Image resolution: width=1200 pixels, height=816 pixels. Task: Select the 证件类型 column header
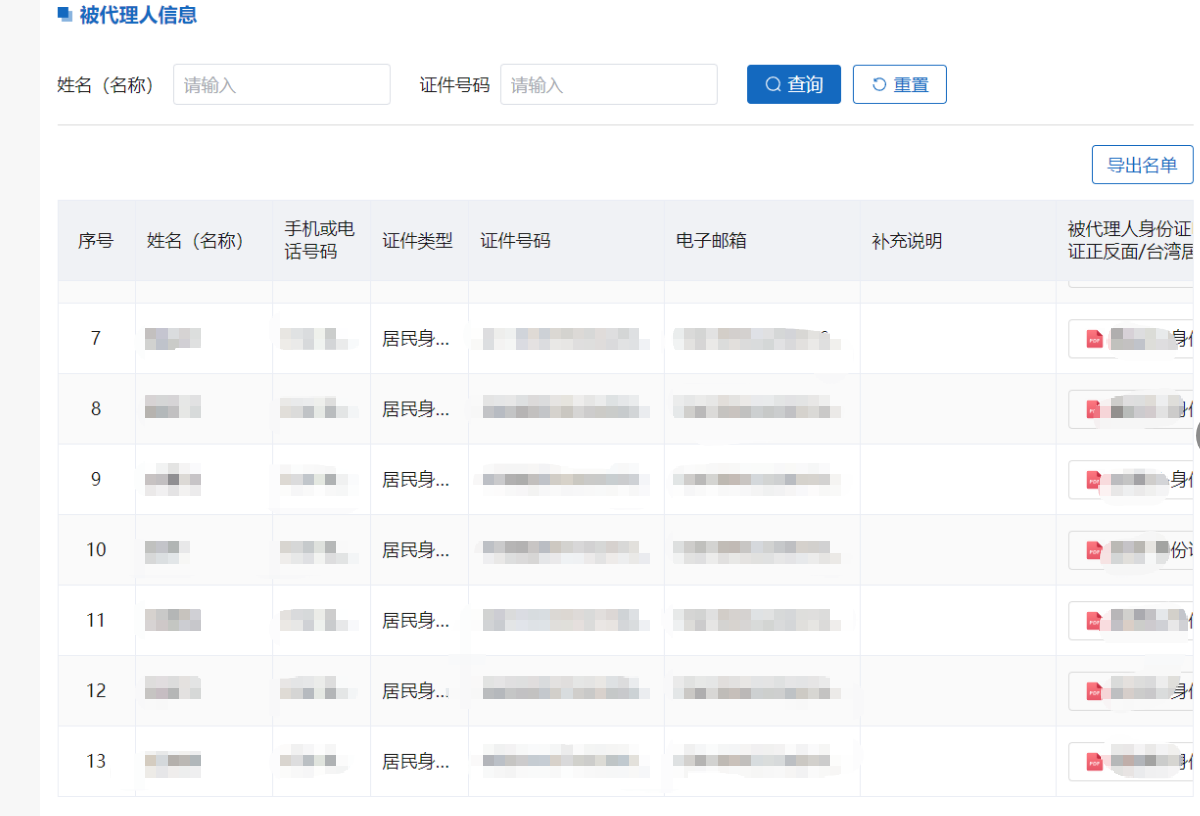tap(417, 241)
